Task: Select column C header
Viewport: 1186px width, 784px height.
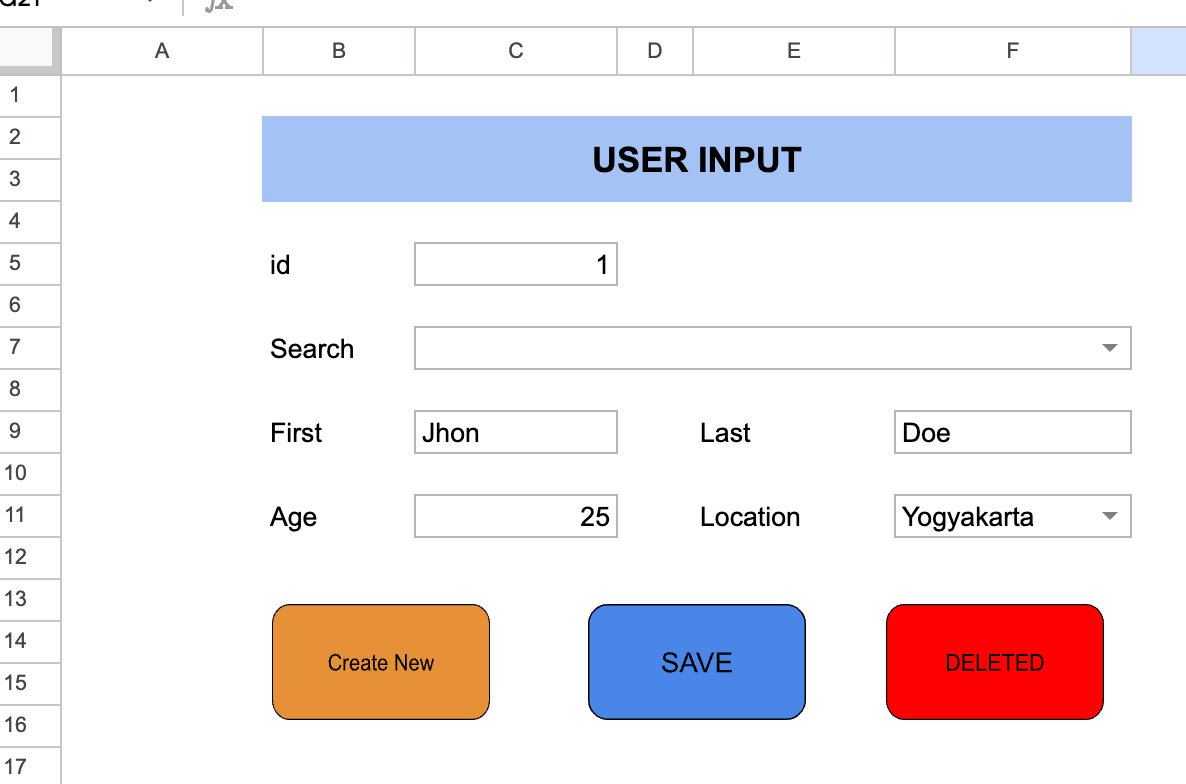Action: pyautogui.click(x=515, y=51)
